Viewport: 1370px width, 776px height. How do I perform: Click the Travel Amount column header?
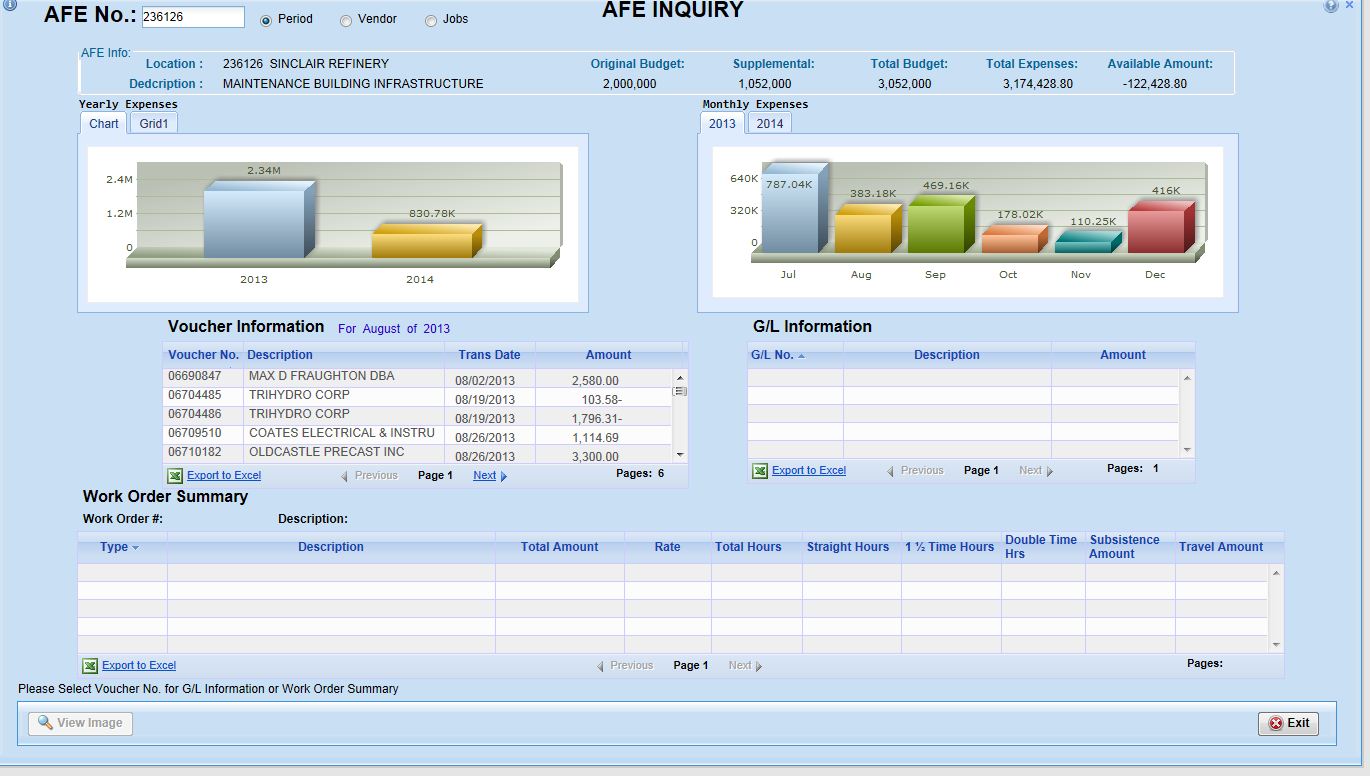point(1221,547)
